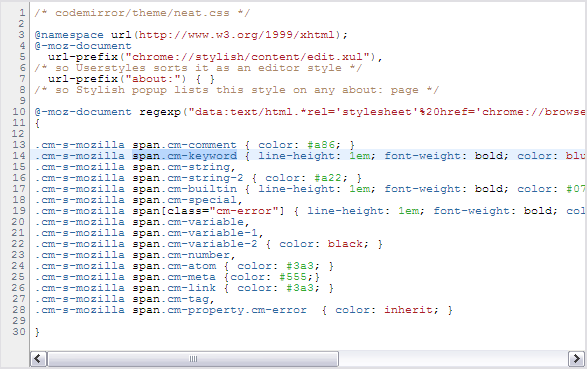Click 'span.cm-string-2' selector

(188, 178)
